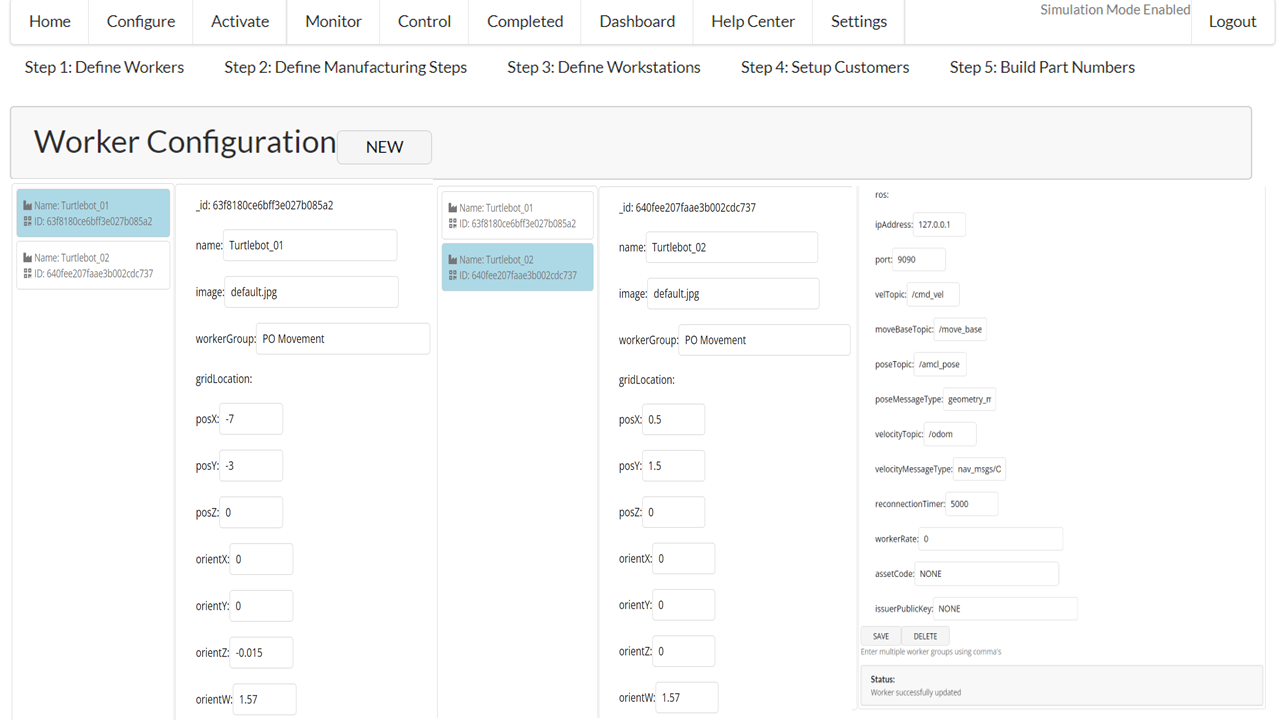Image resolution: width=1280 pixels, height=720 pixels.
Task: Go to the Monitor page
Action: [x=333, y=21]
